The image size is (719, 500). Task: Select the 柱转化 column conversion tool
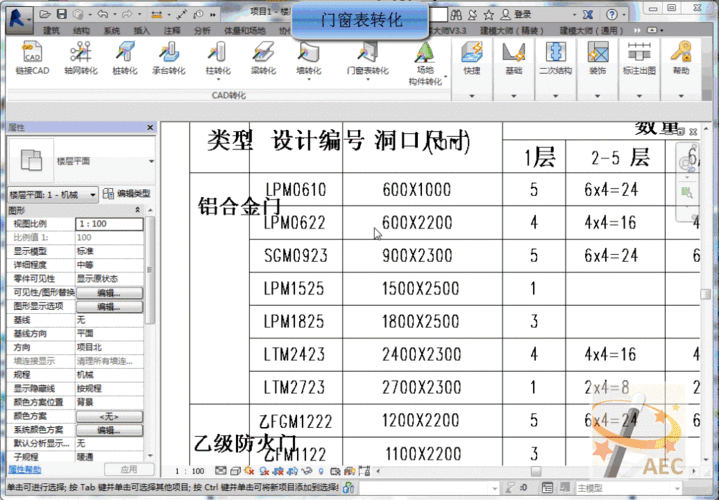tap(218, 58)
